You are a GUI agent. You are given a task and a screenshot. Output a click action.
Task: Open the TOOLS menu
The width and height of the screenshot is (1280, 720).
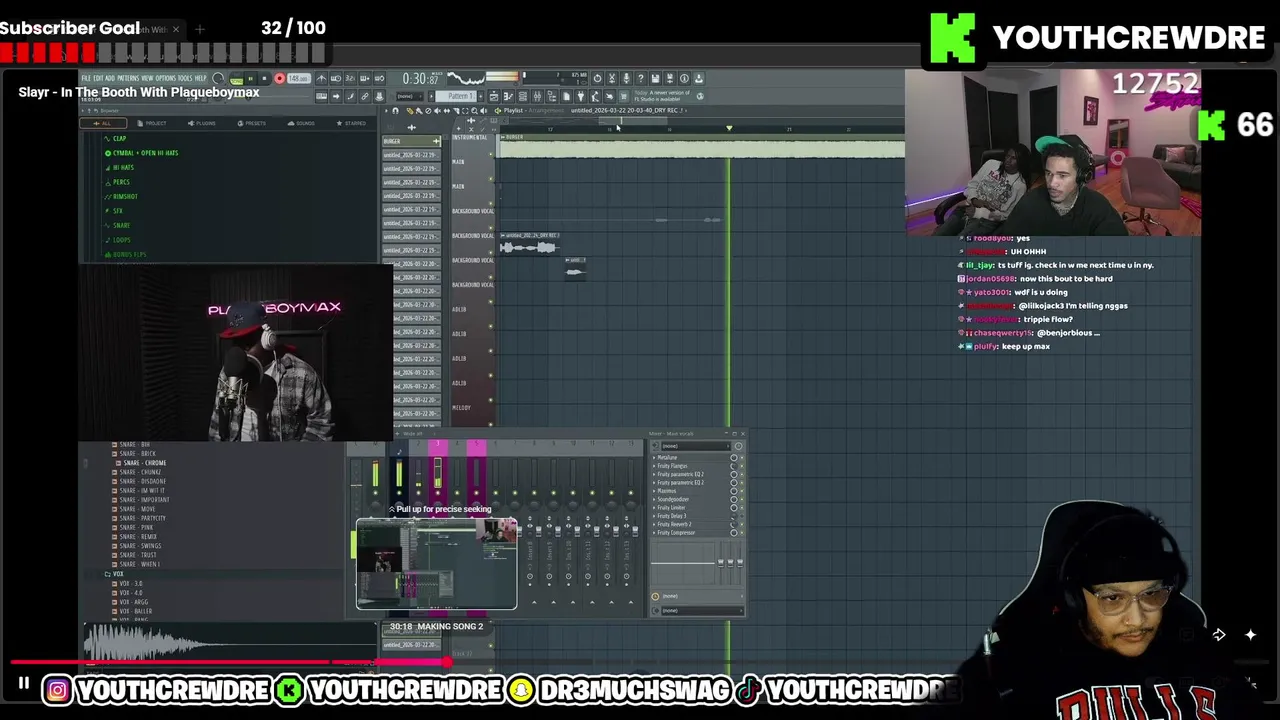click(185, 77)
